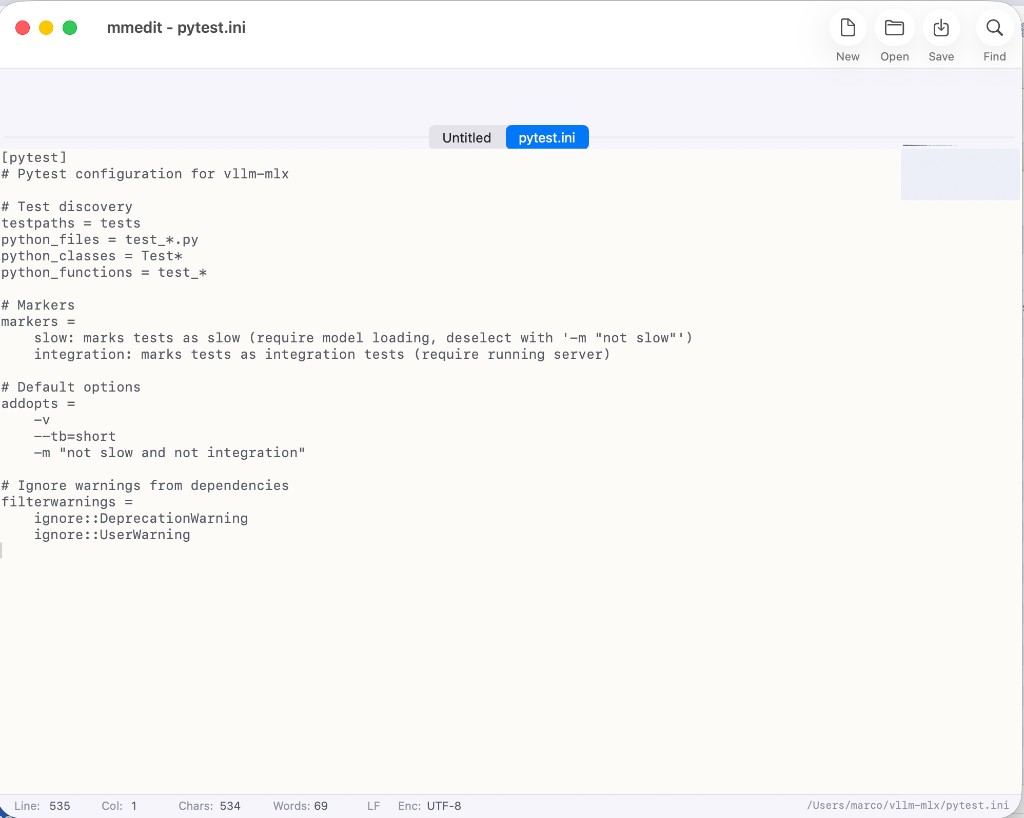Open search using the Find icon
Viewport: 1024px width, 818px height.
pyautogui.click(x=994, y=28)
